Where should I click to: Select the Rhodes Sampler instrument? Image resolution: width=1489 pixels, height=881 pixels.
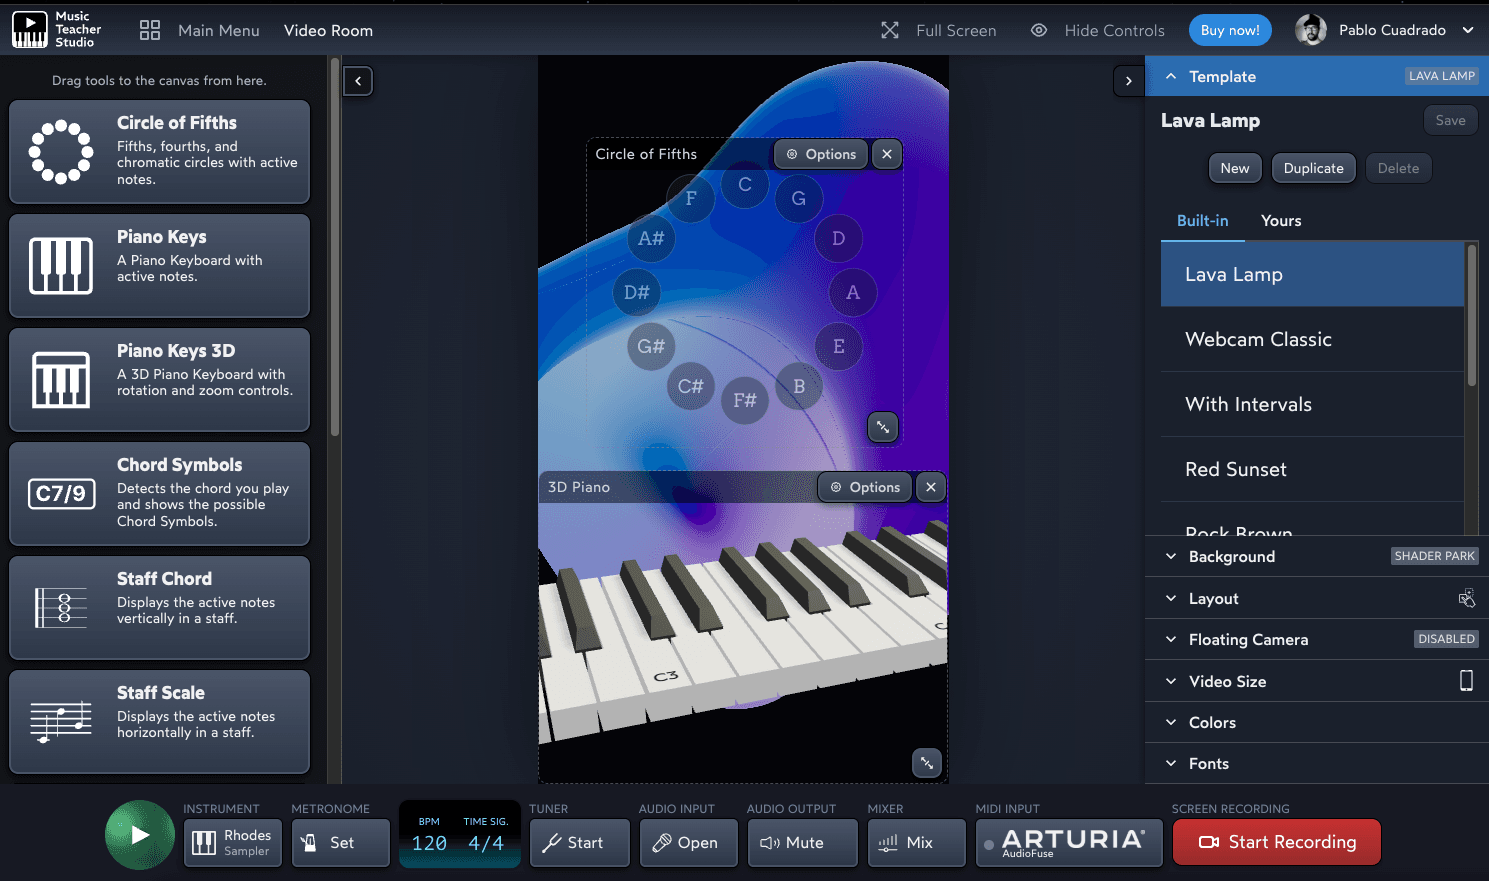233,843
